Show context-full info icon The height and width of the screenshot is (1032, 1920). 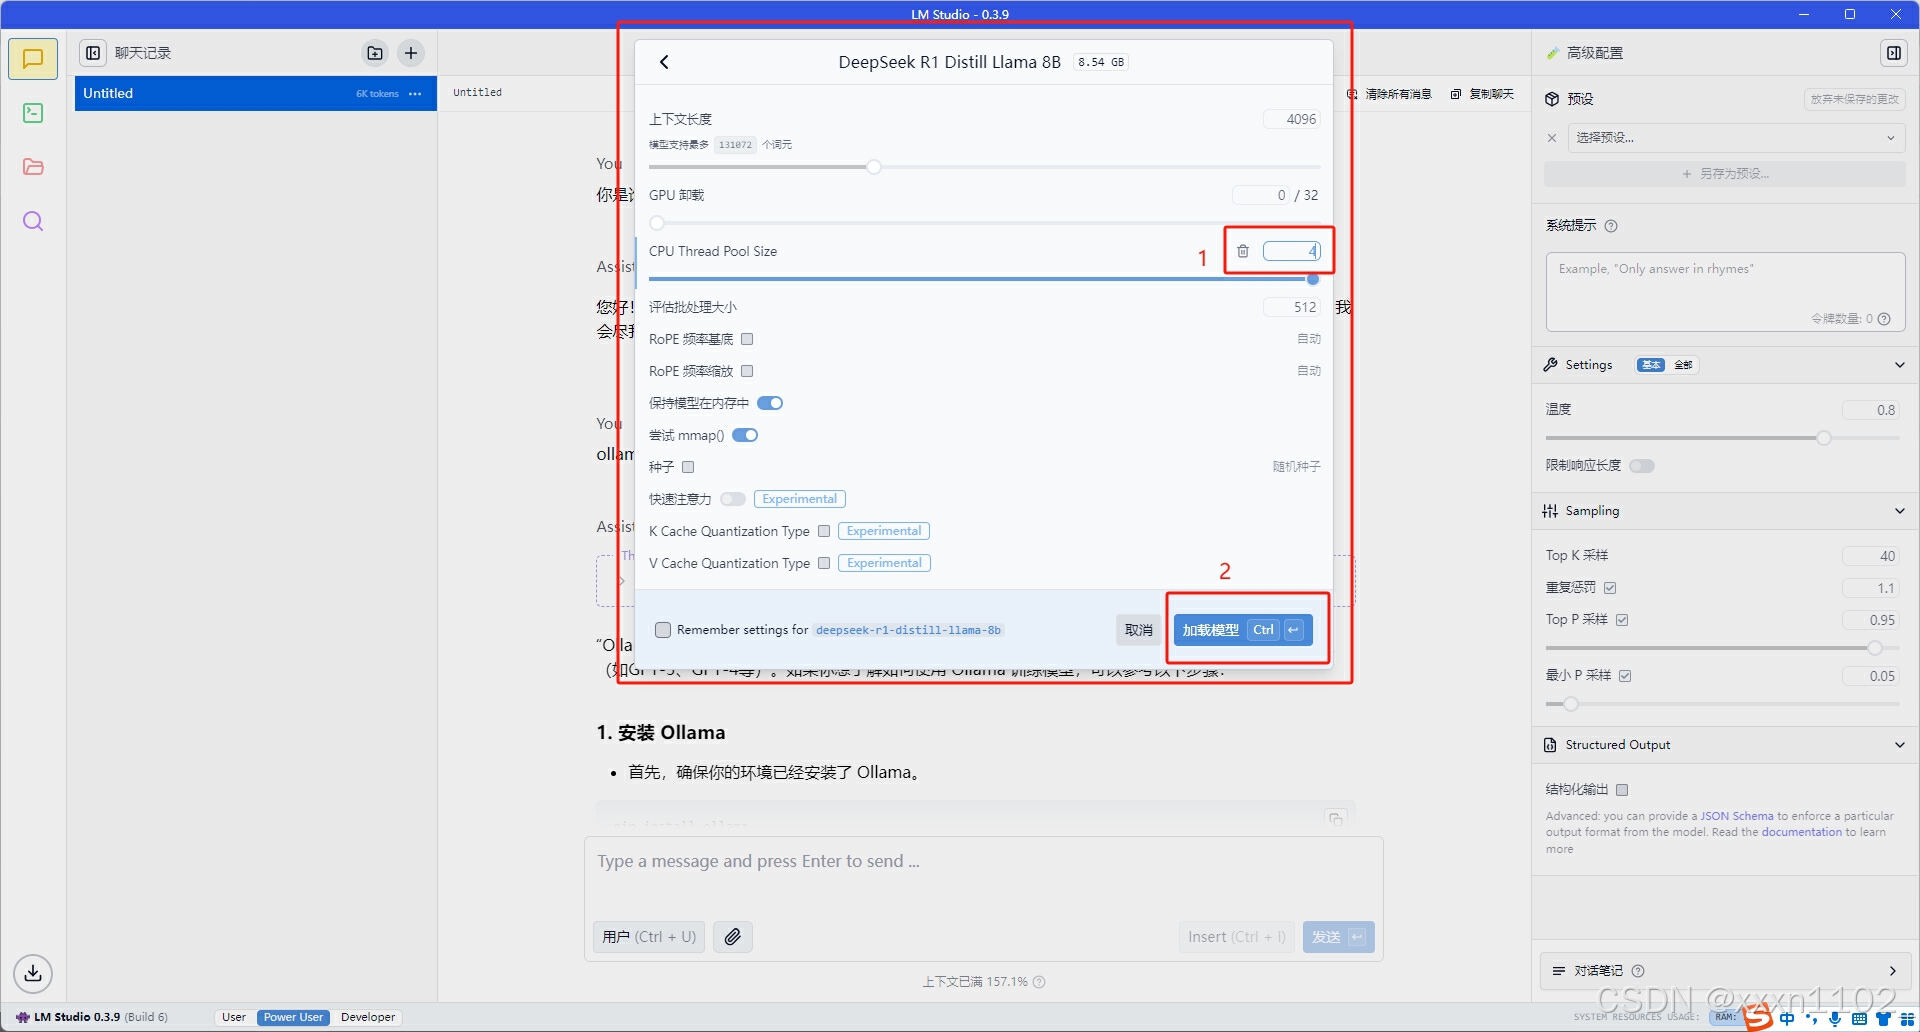(x=1039, y=982)
